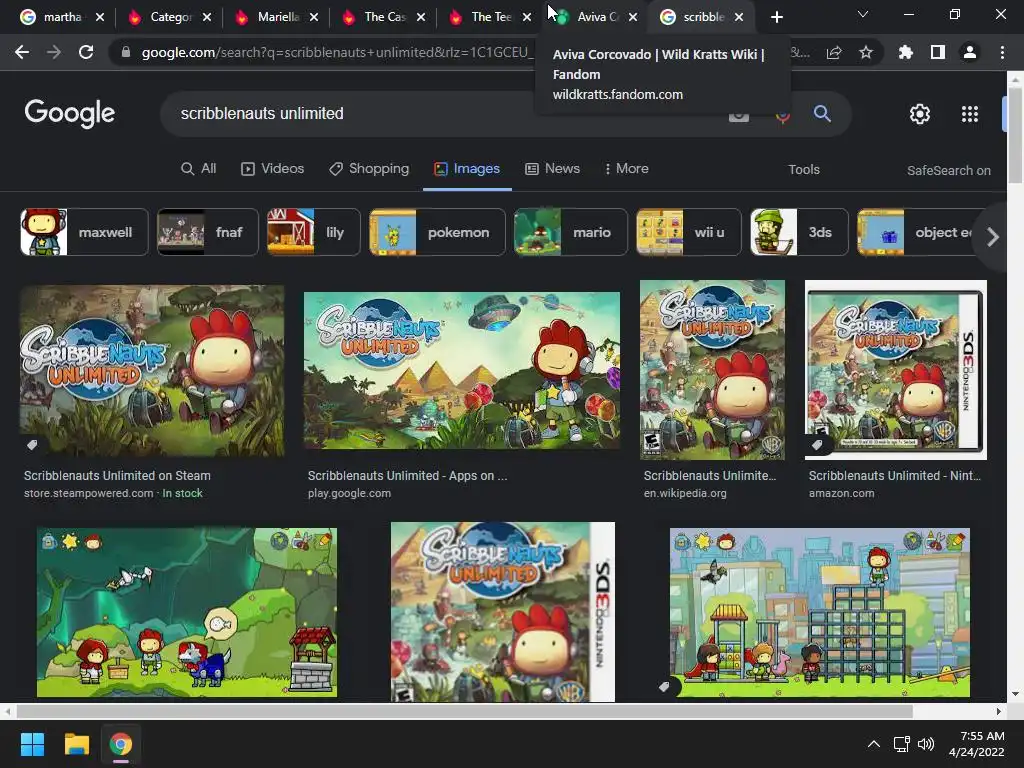1024x768 pixels.
Task: Click the horizontal page scrollbar
Action: [464, 711]
